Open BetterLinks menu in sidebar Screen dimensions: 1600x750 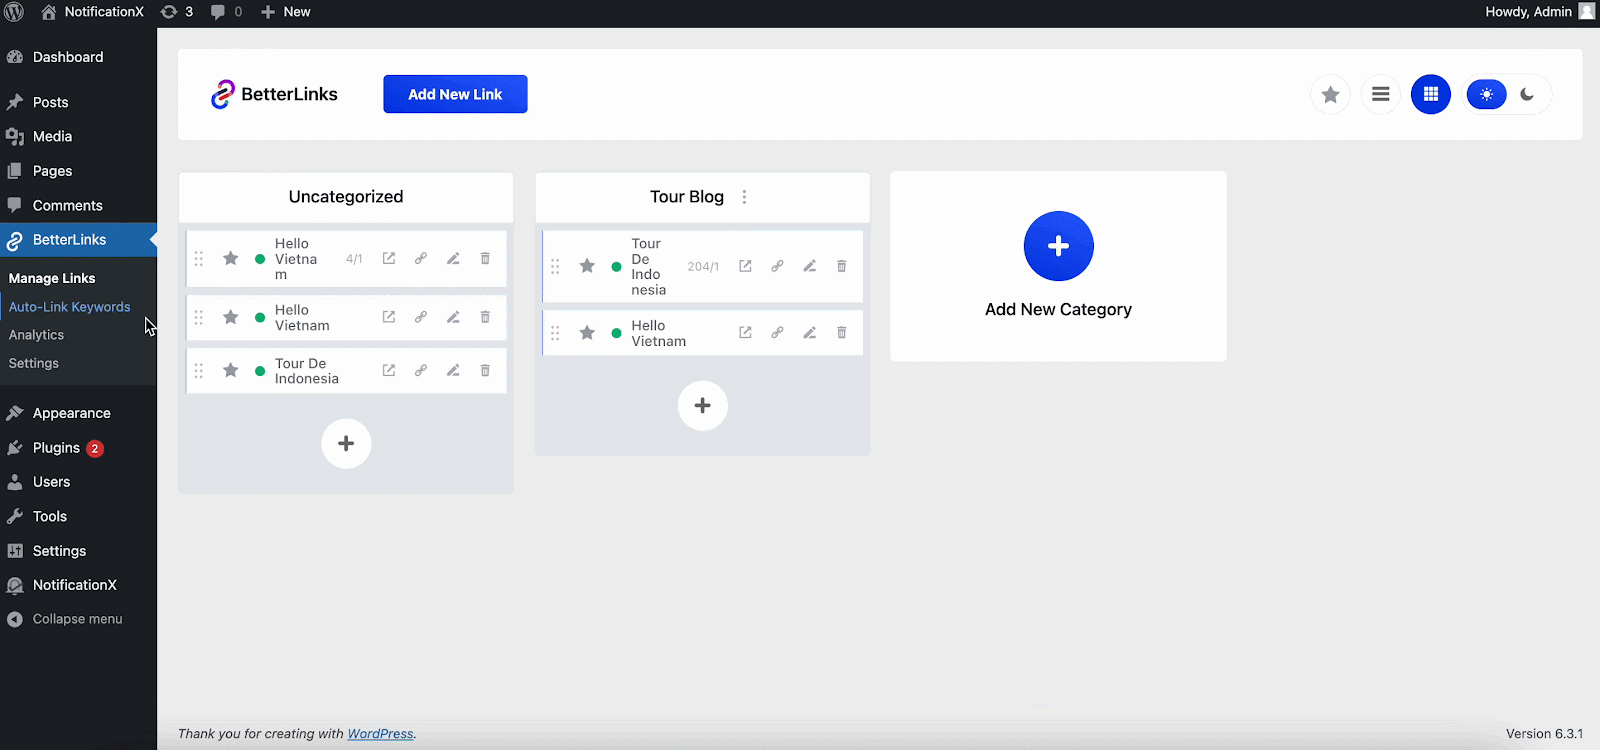[x=78, y=240]
